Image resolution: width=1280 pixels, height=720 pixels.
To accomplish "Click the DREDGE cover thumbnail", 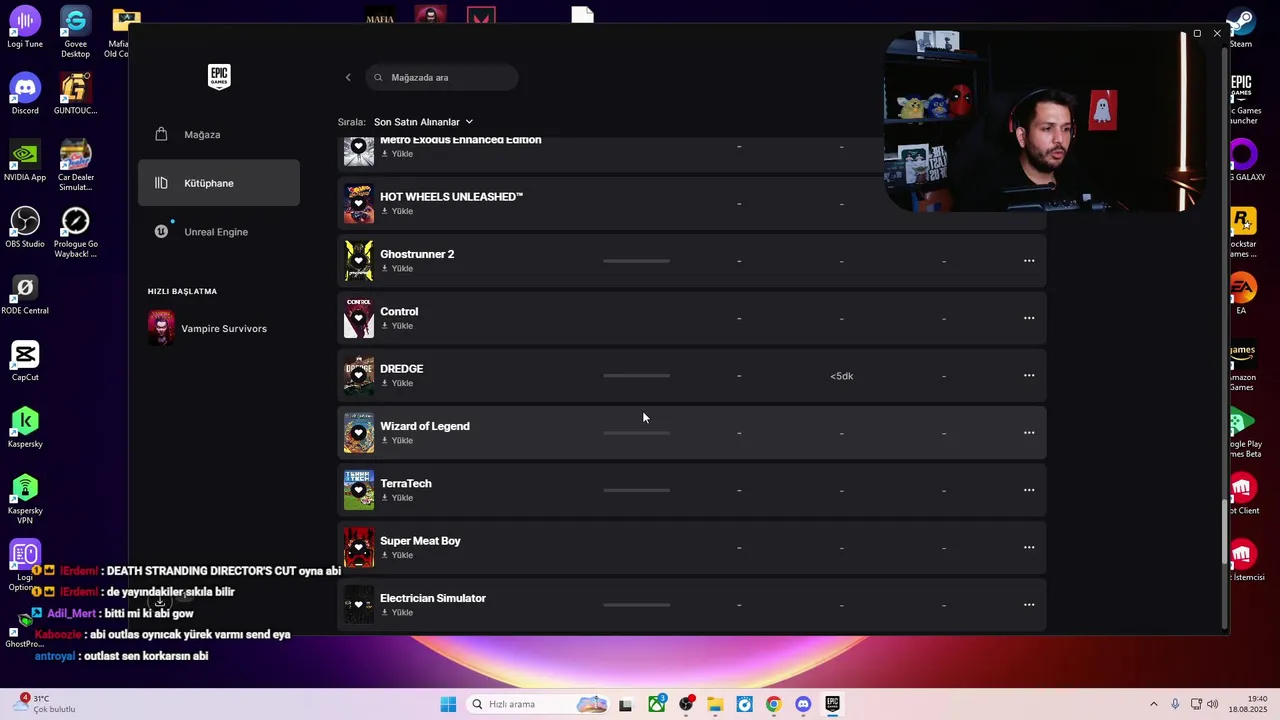I will (x=359, y=375).
